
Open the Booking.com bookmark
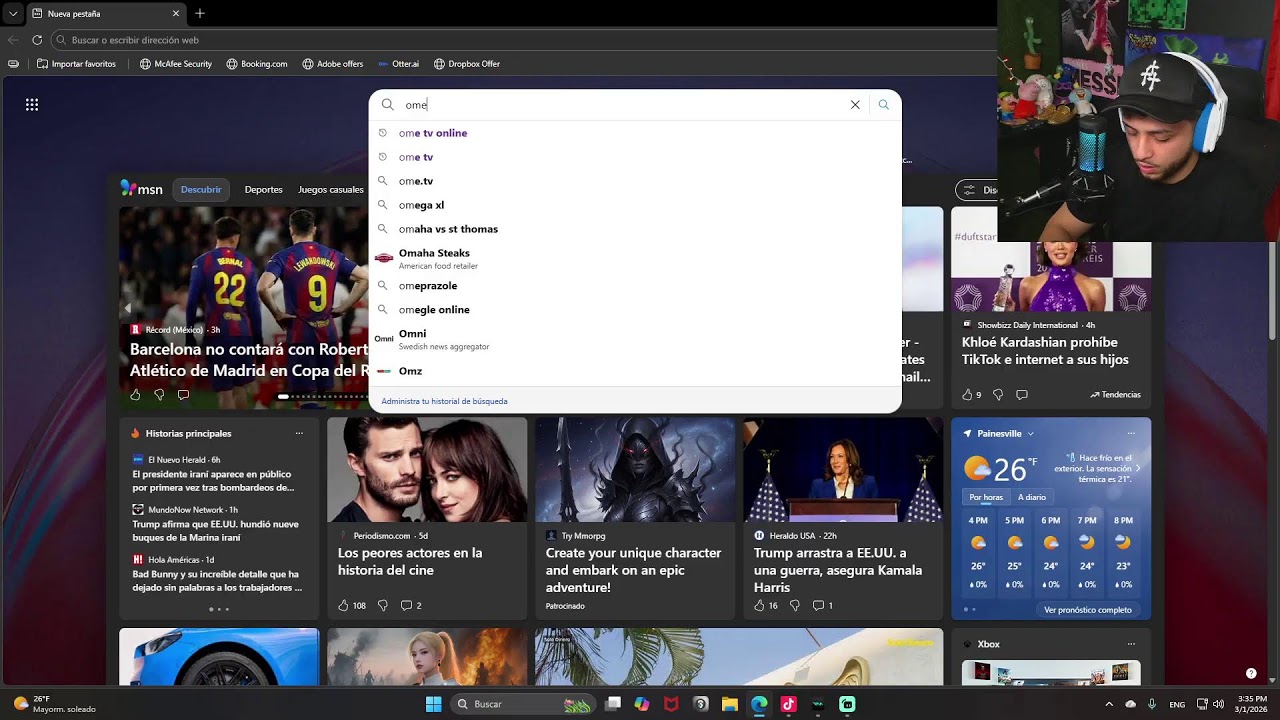point(257,64)
